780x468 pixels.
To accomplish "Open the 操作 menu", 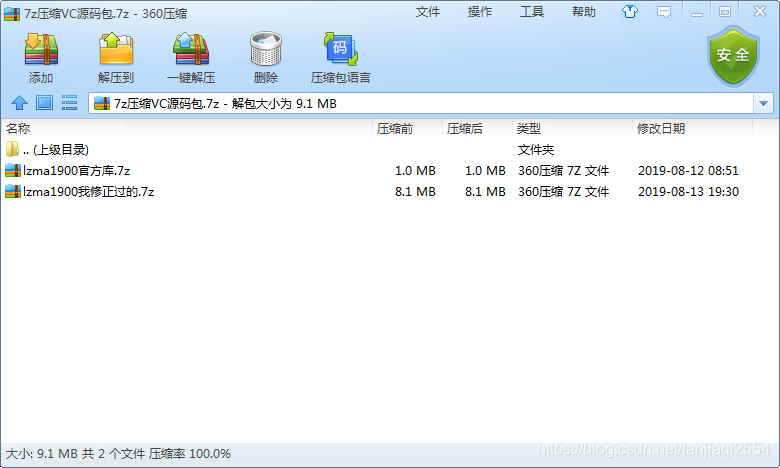I will (x=480, y=11).
